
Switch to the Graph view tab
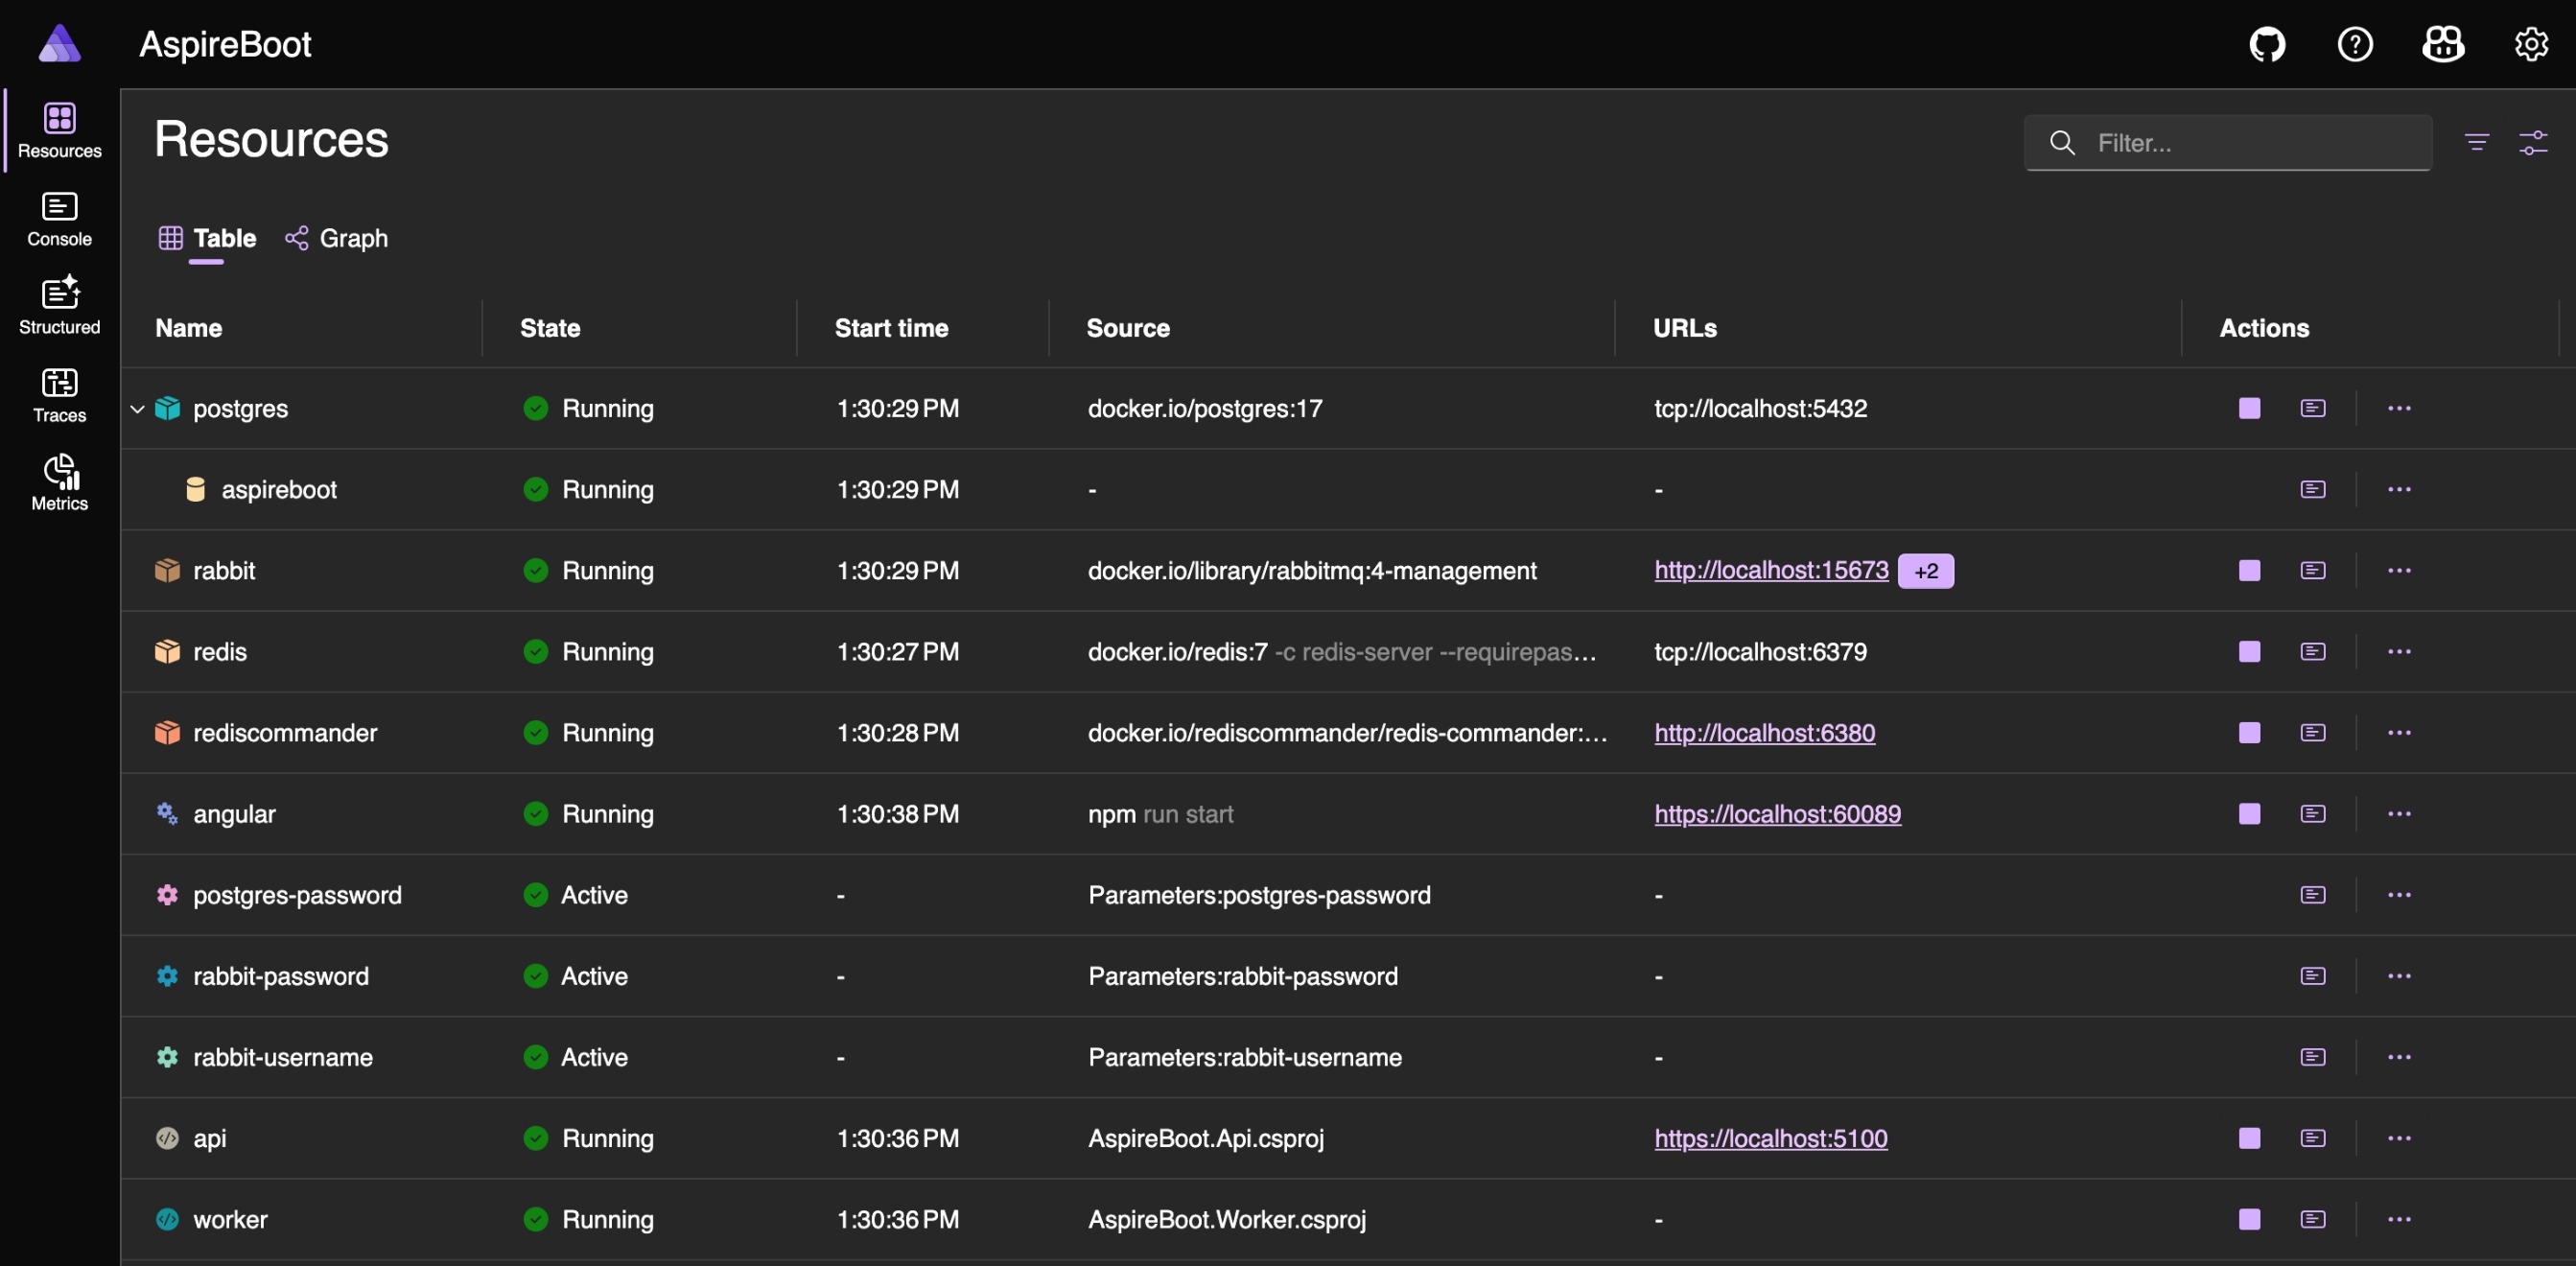(x=336, y=238)
